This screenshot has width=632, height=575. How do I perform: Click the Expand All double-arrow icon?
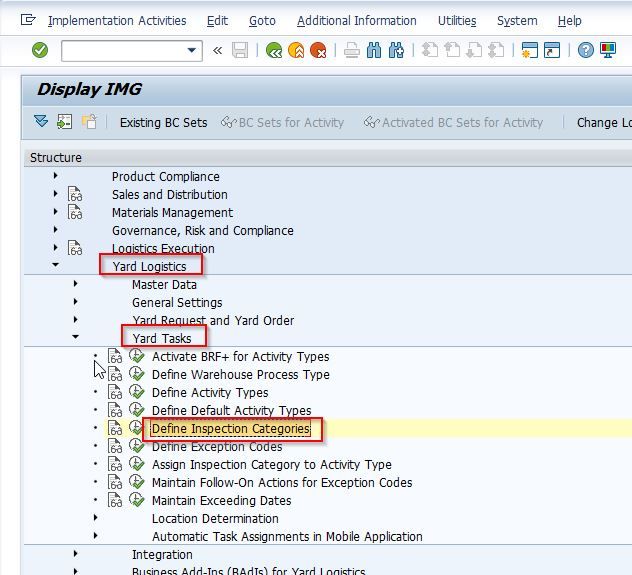pyautogui.click(x=41, y=121)
